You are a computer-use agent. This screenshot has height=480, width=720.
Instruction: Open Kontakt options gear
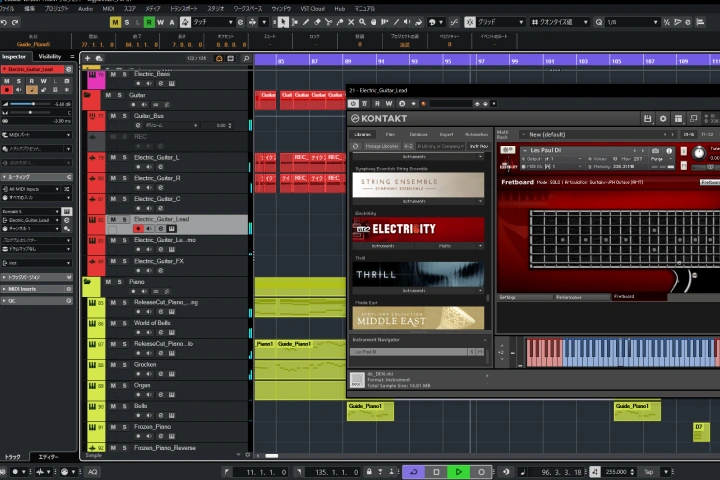[x=663, y=119]
